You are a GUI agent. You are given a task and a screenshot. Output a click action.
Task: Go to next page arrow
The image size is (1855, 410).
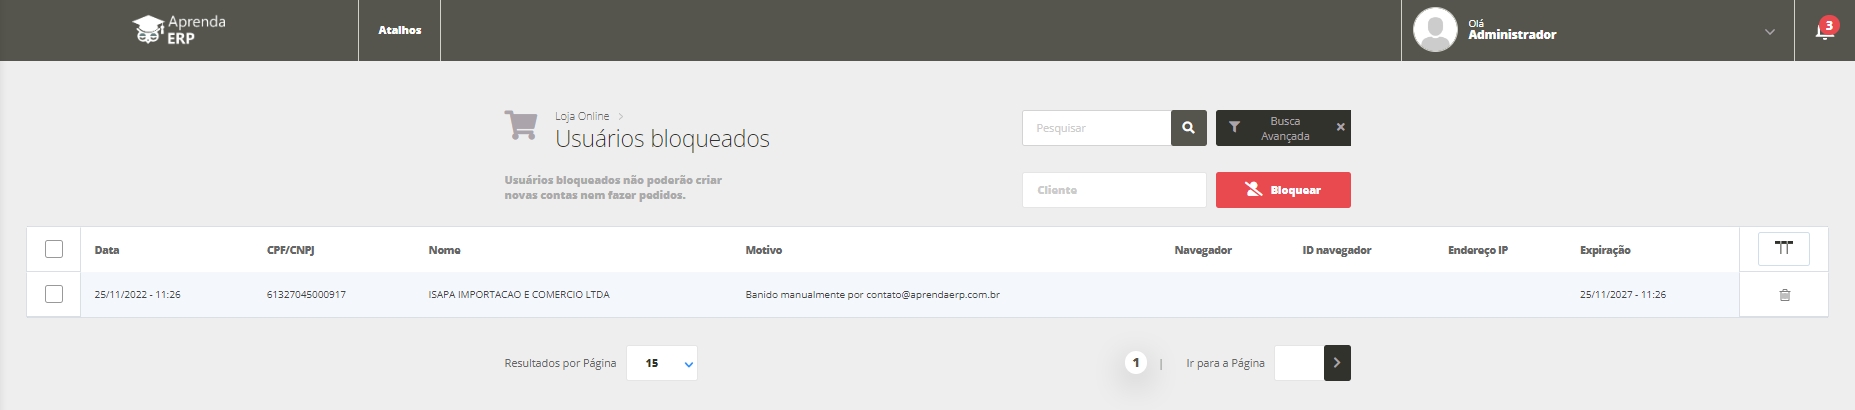point(1337,363)
